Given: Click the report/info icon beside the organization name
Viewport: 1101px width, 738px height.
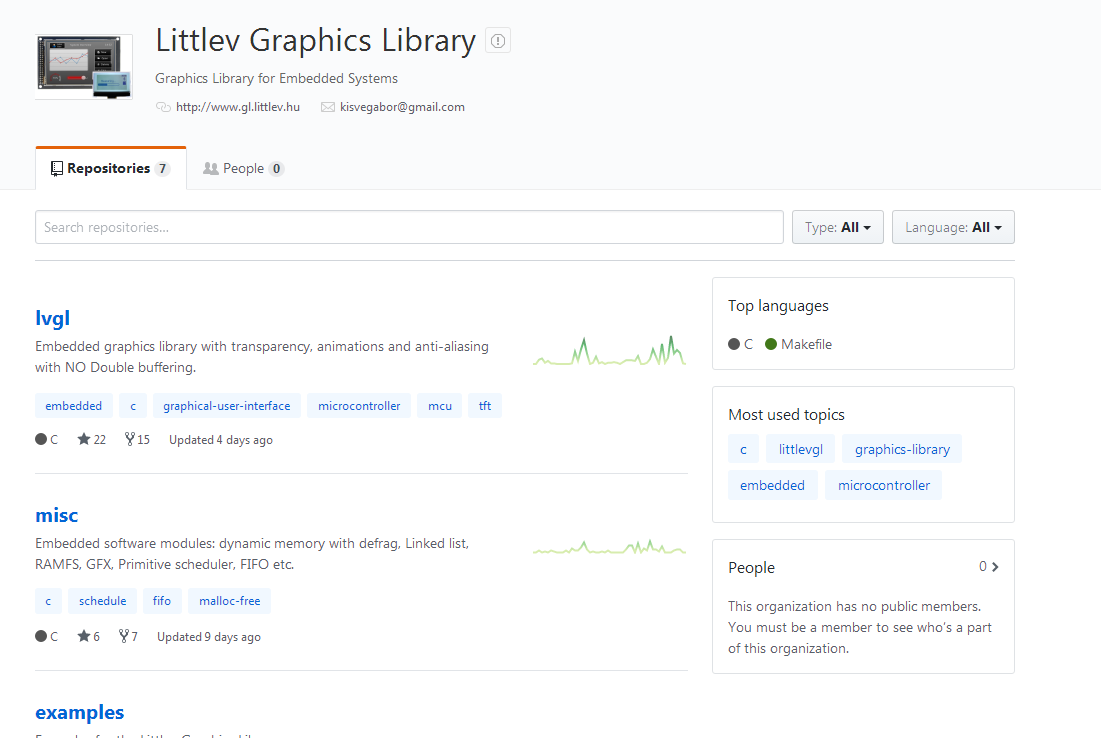Looking at the screenshot, I should pyautogui.click(x=498, y=41).
